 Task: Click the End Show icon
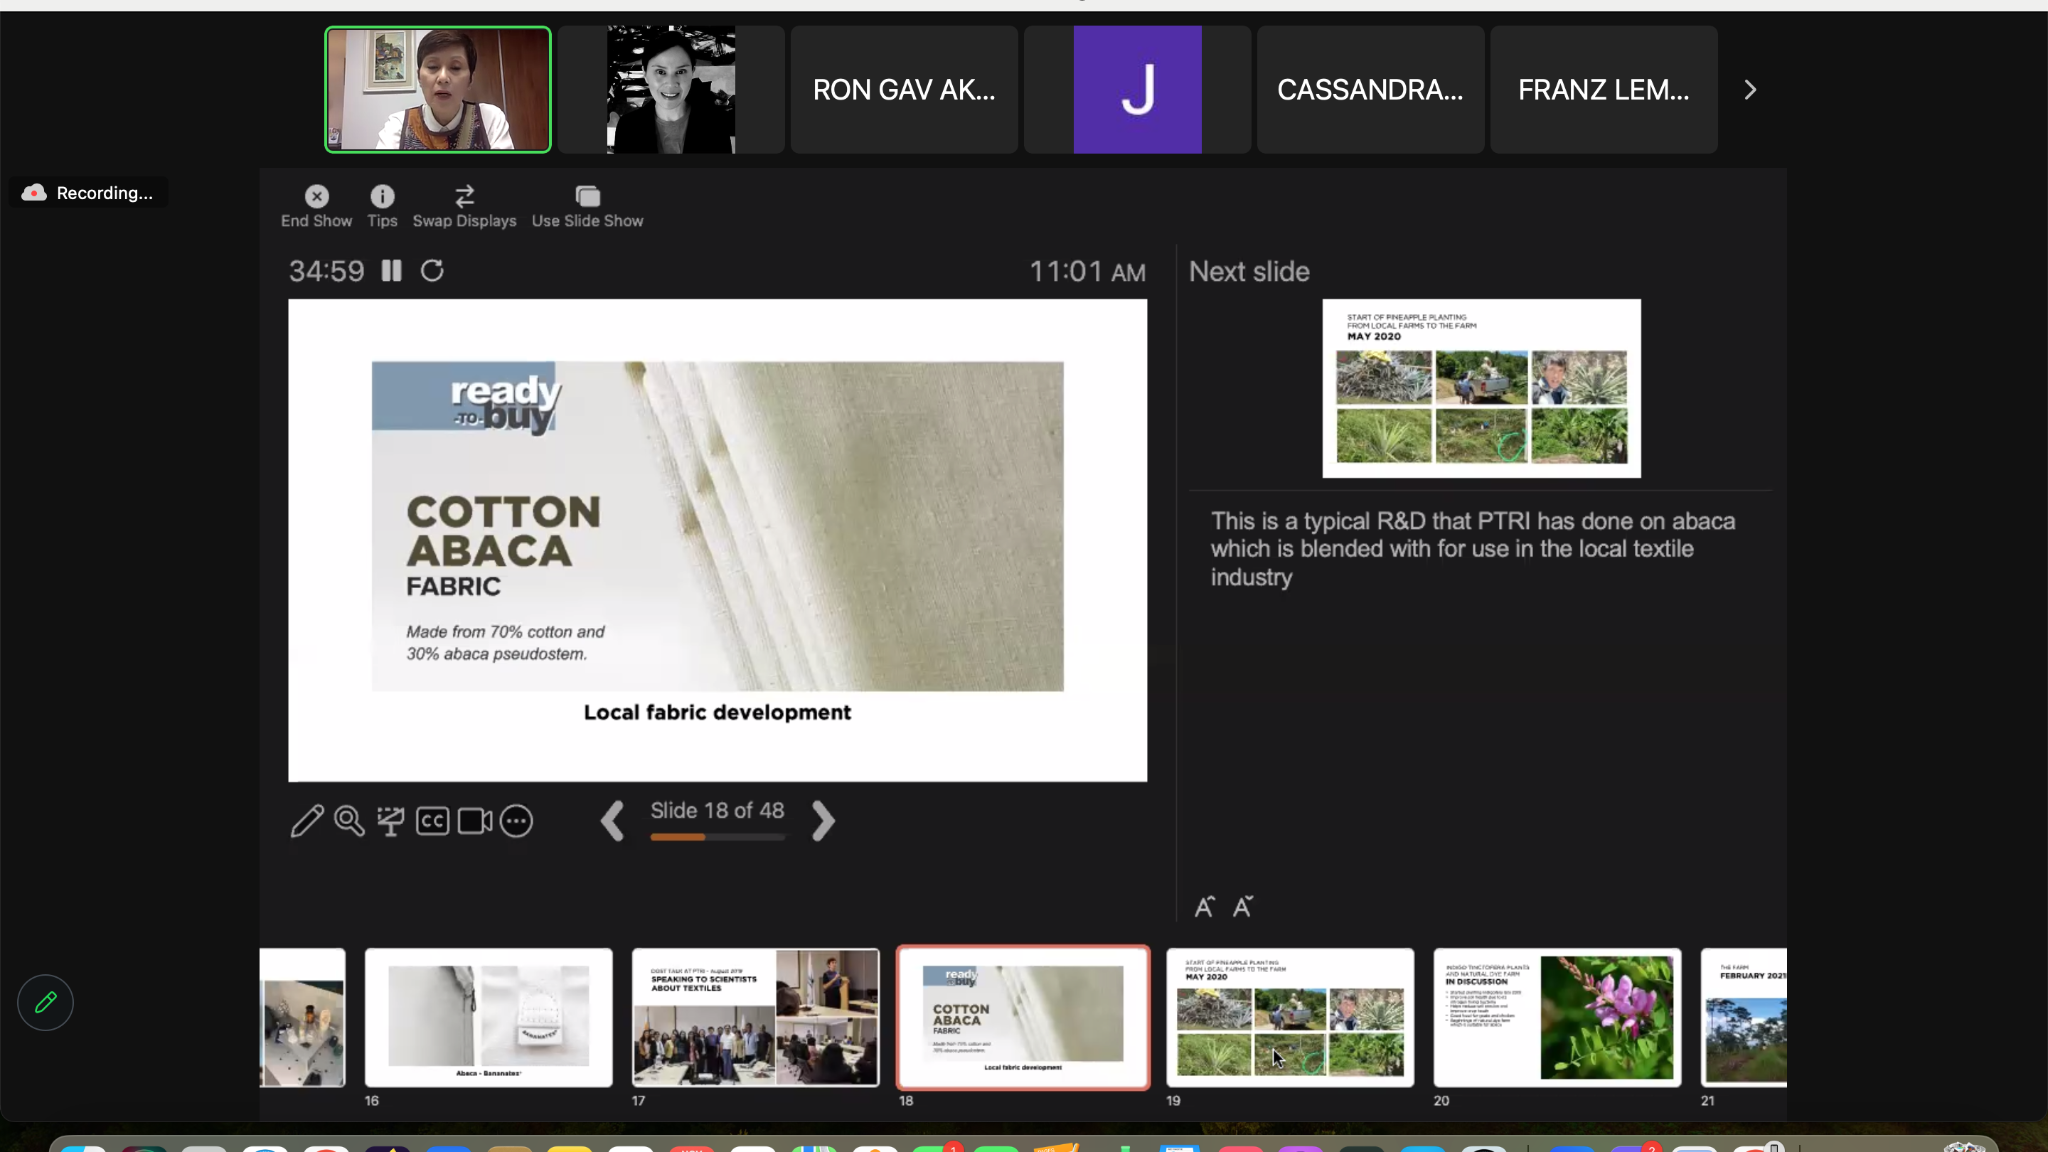(x=316, y=196)
